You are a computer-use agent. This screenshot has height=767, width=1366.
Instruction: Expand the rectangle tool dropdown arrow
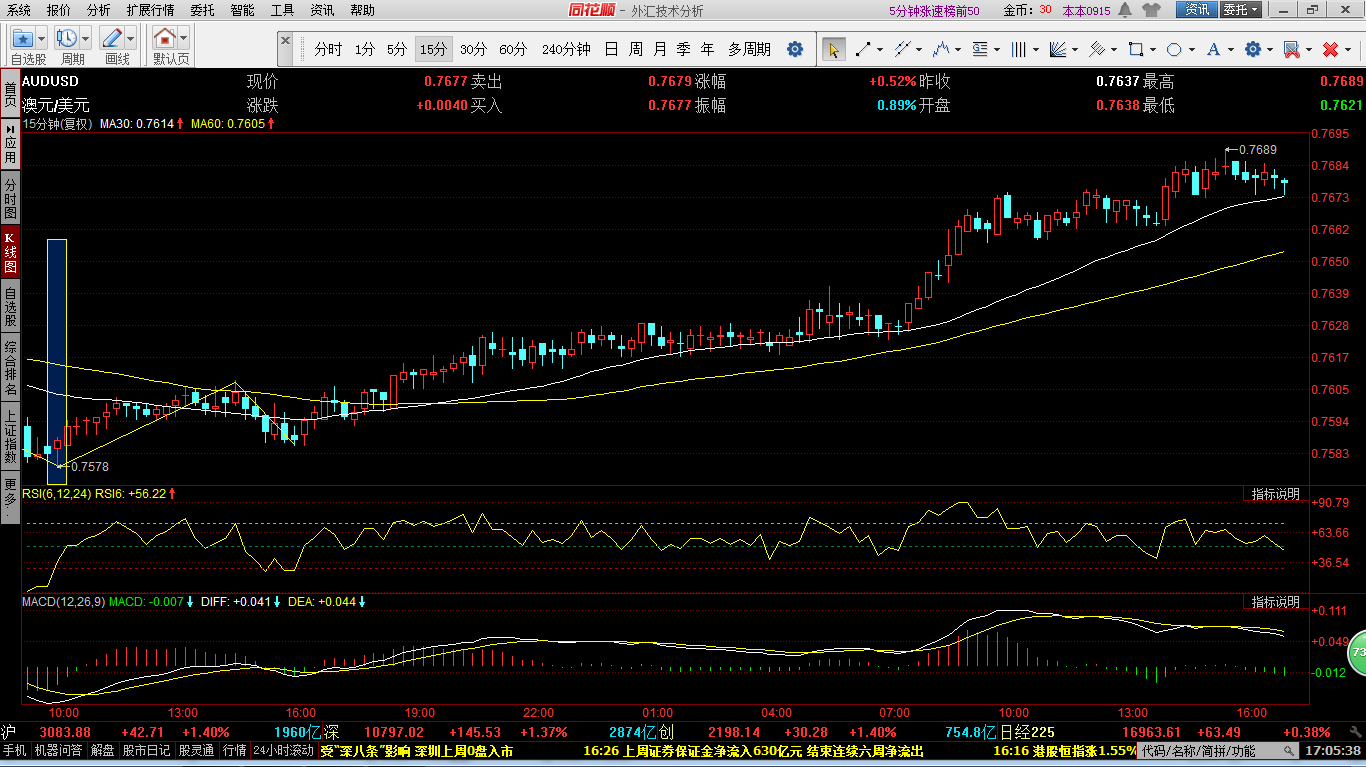click(1154, 49)
